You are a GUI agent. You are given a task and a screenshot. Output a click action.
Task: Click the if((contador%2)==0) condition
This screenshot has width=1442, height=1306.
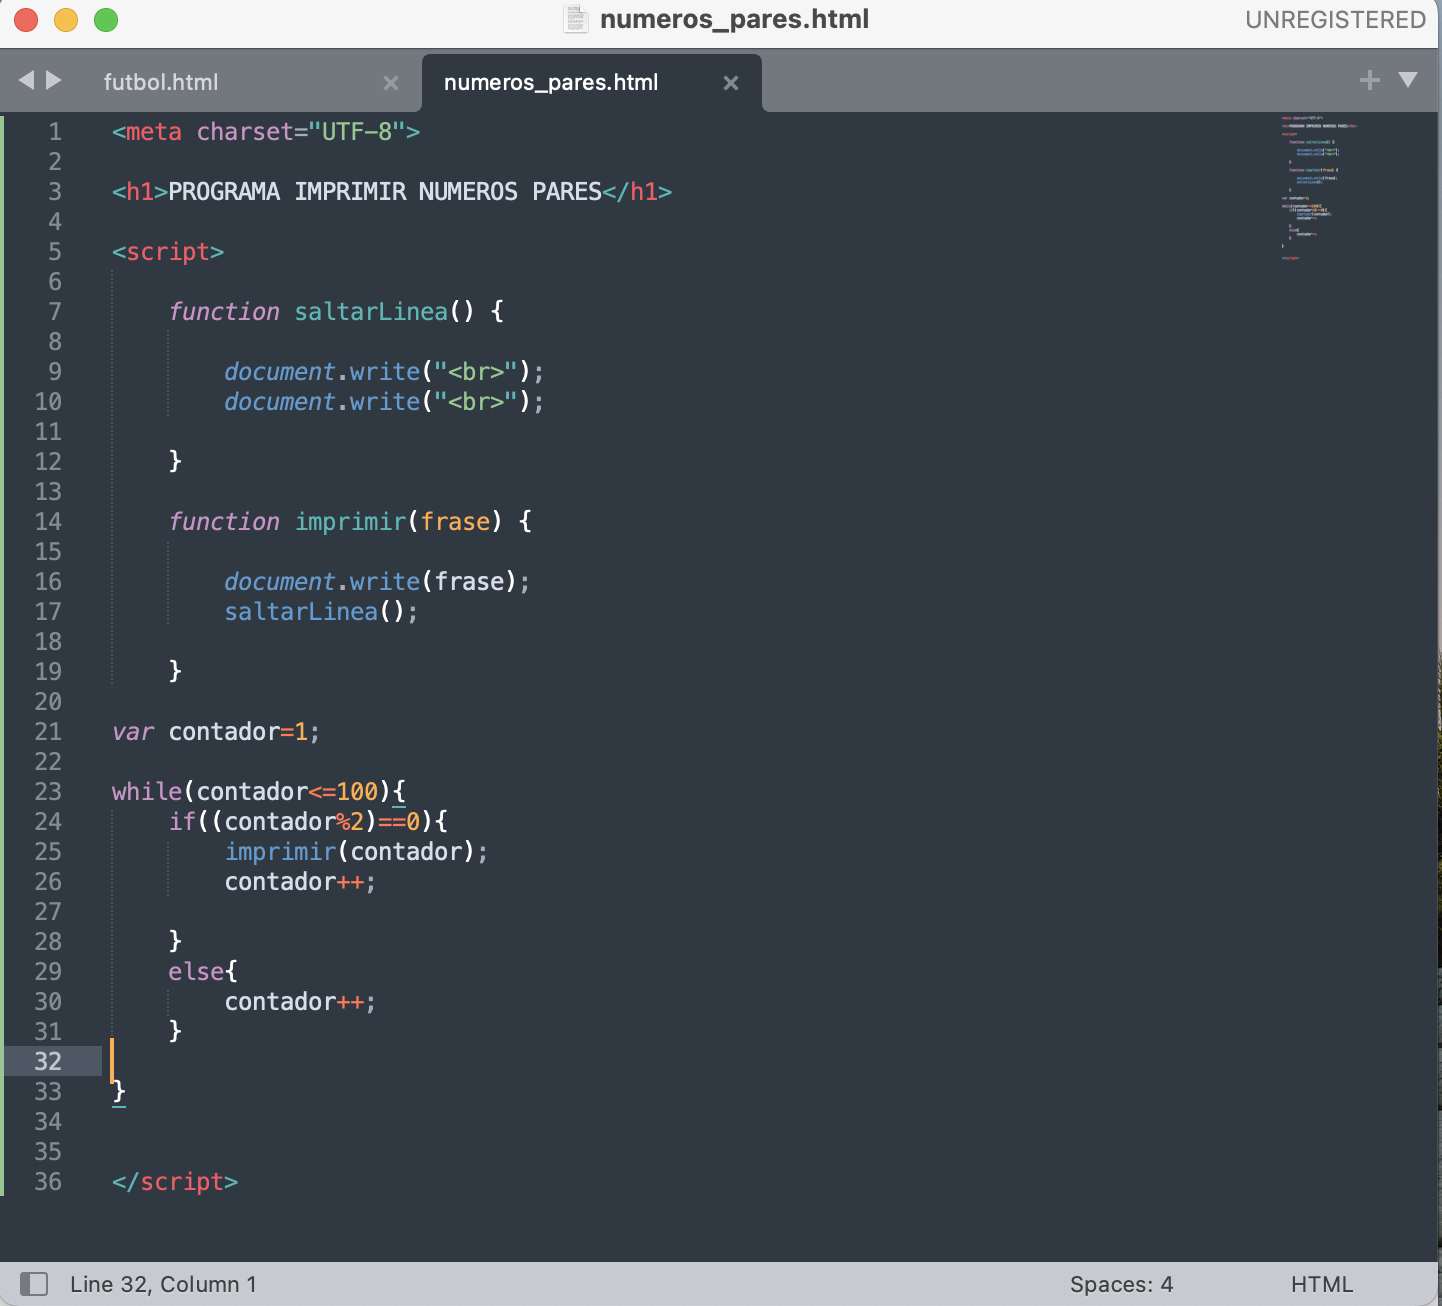308,822
